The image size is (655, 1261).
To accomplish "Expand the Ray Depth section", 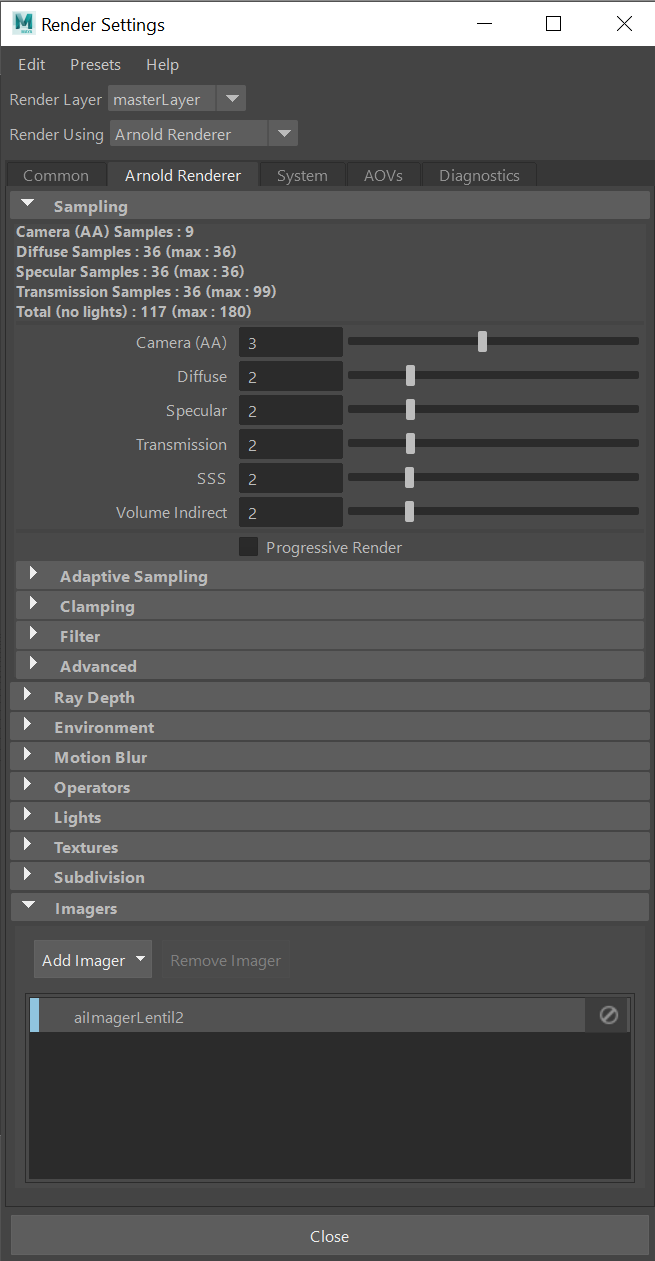I will click(330, 697).
